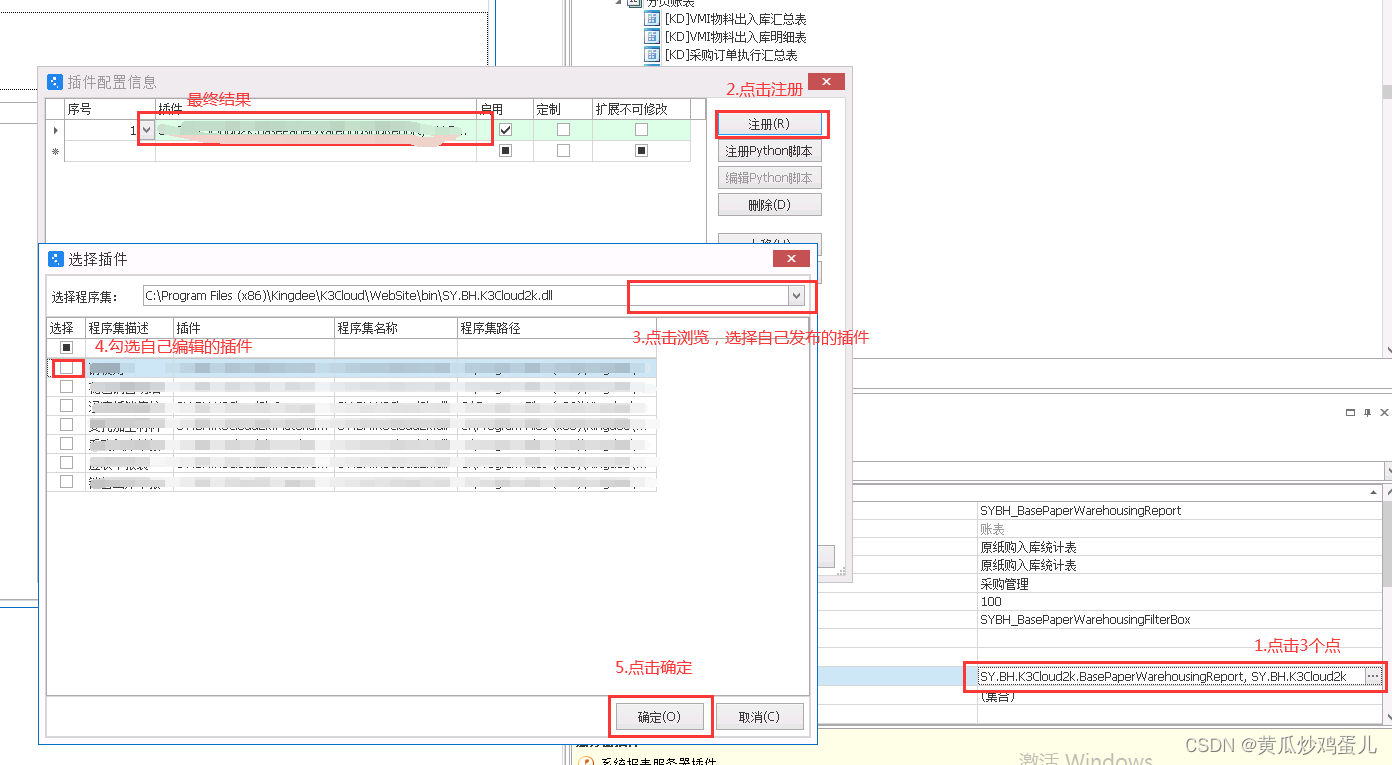Click report icon beside 采购订单执行汇总表

[x=652, y=55]
